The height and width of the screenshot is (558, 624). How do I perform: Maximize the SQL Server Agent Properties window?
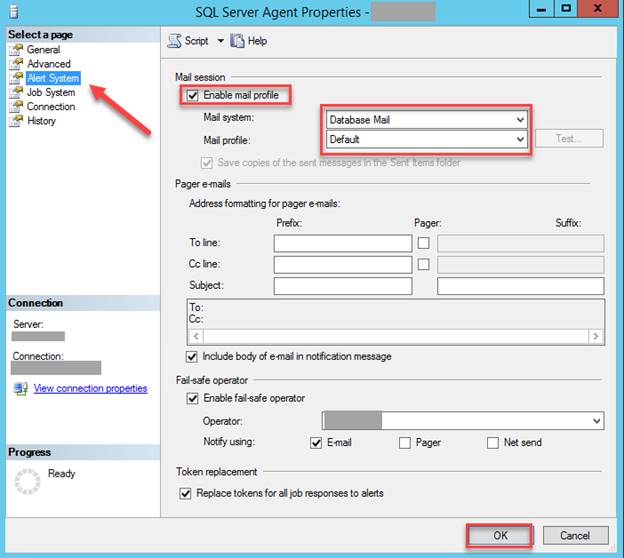(566, 9)
